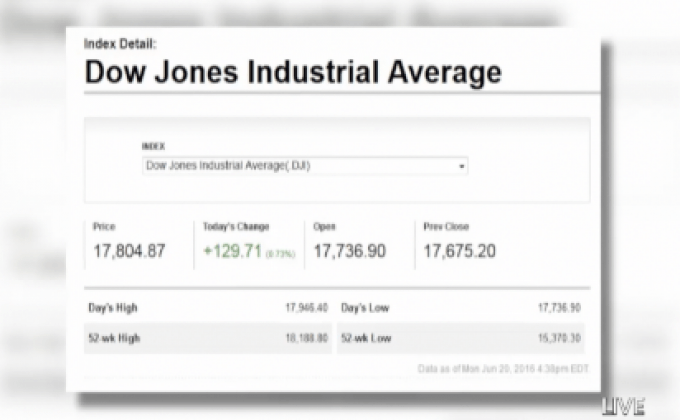680x420 pixels.
Task: Click the "Today's Change" column label
Action: 235,227
